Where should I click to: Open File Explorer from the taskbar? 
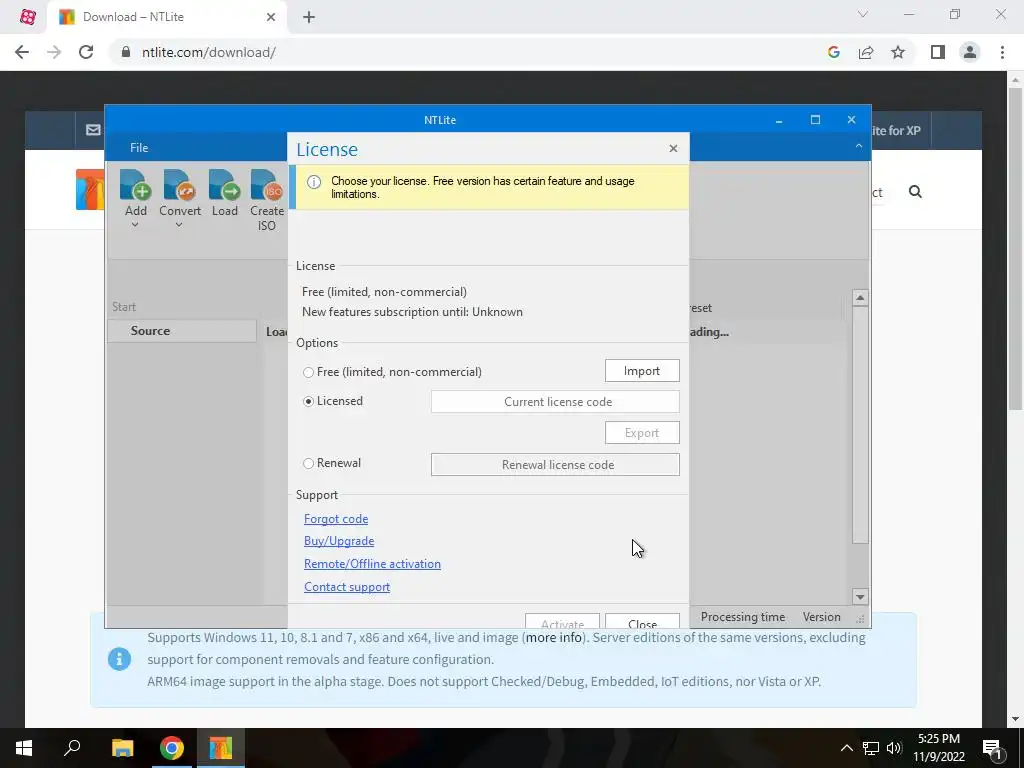[x=122, y=748]
